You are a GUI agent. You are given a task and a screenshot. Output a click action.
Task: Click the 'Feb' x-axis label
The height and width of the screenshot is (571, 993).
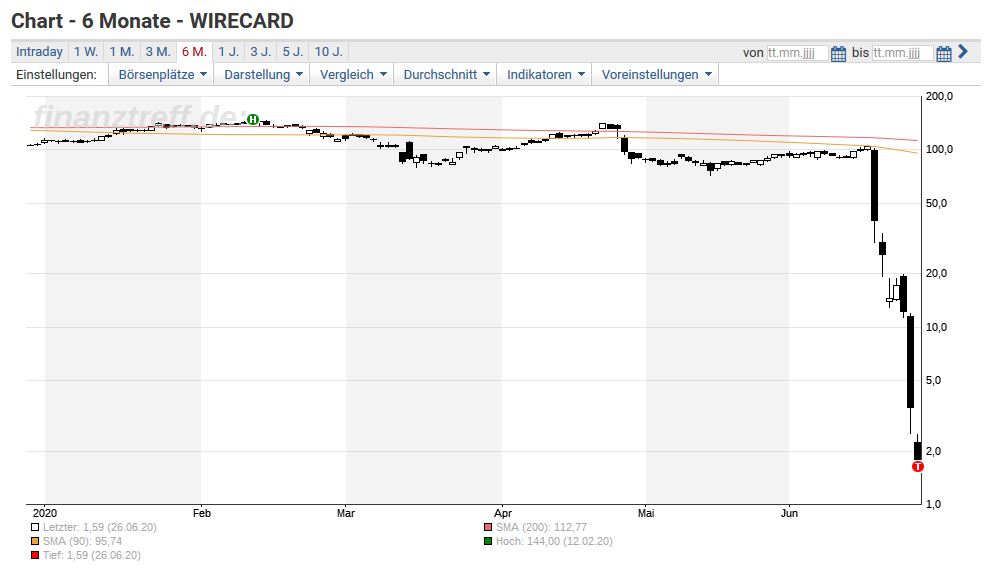pos(201,513)
